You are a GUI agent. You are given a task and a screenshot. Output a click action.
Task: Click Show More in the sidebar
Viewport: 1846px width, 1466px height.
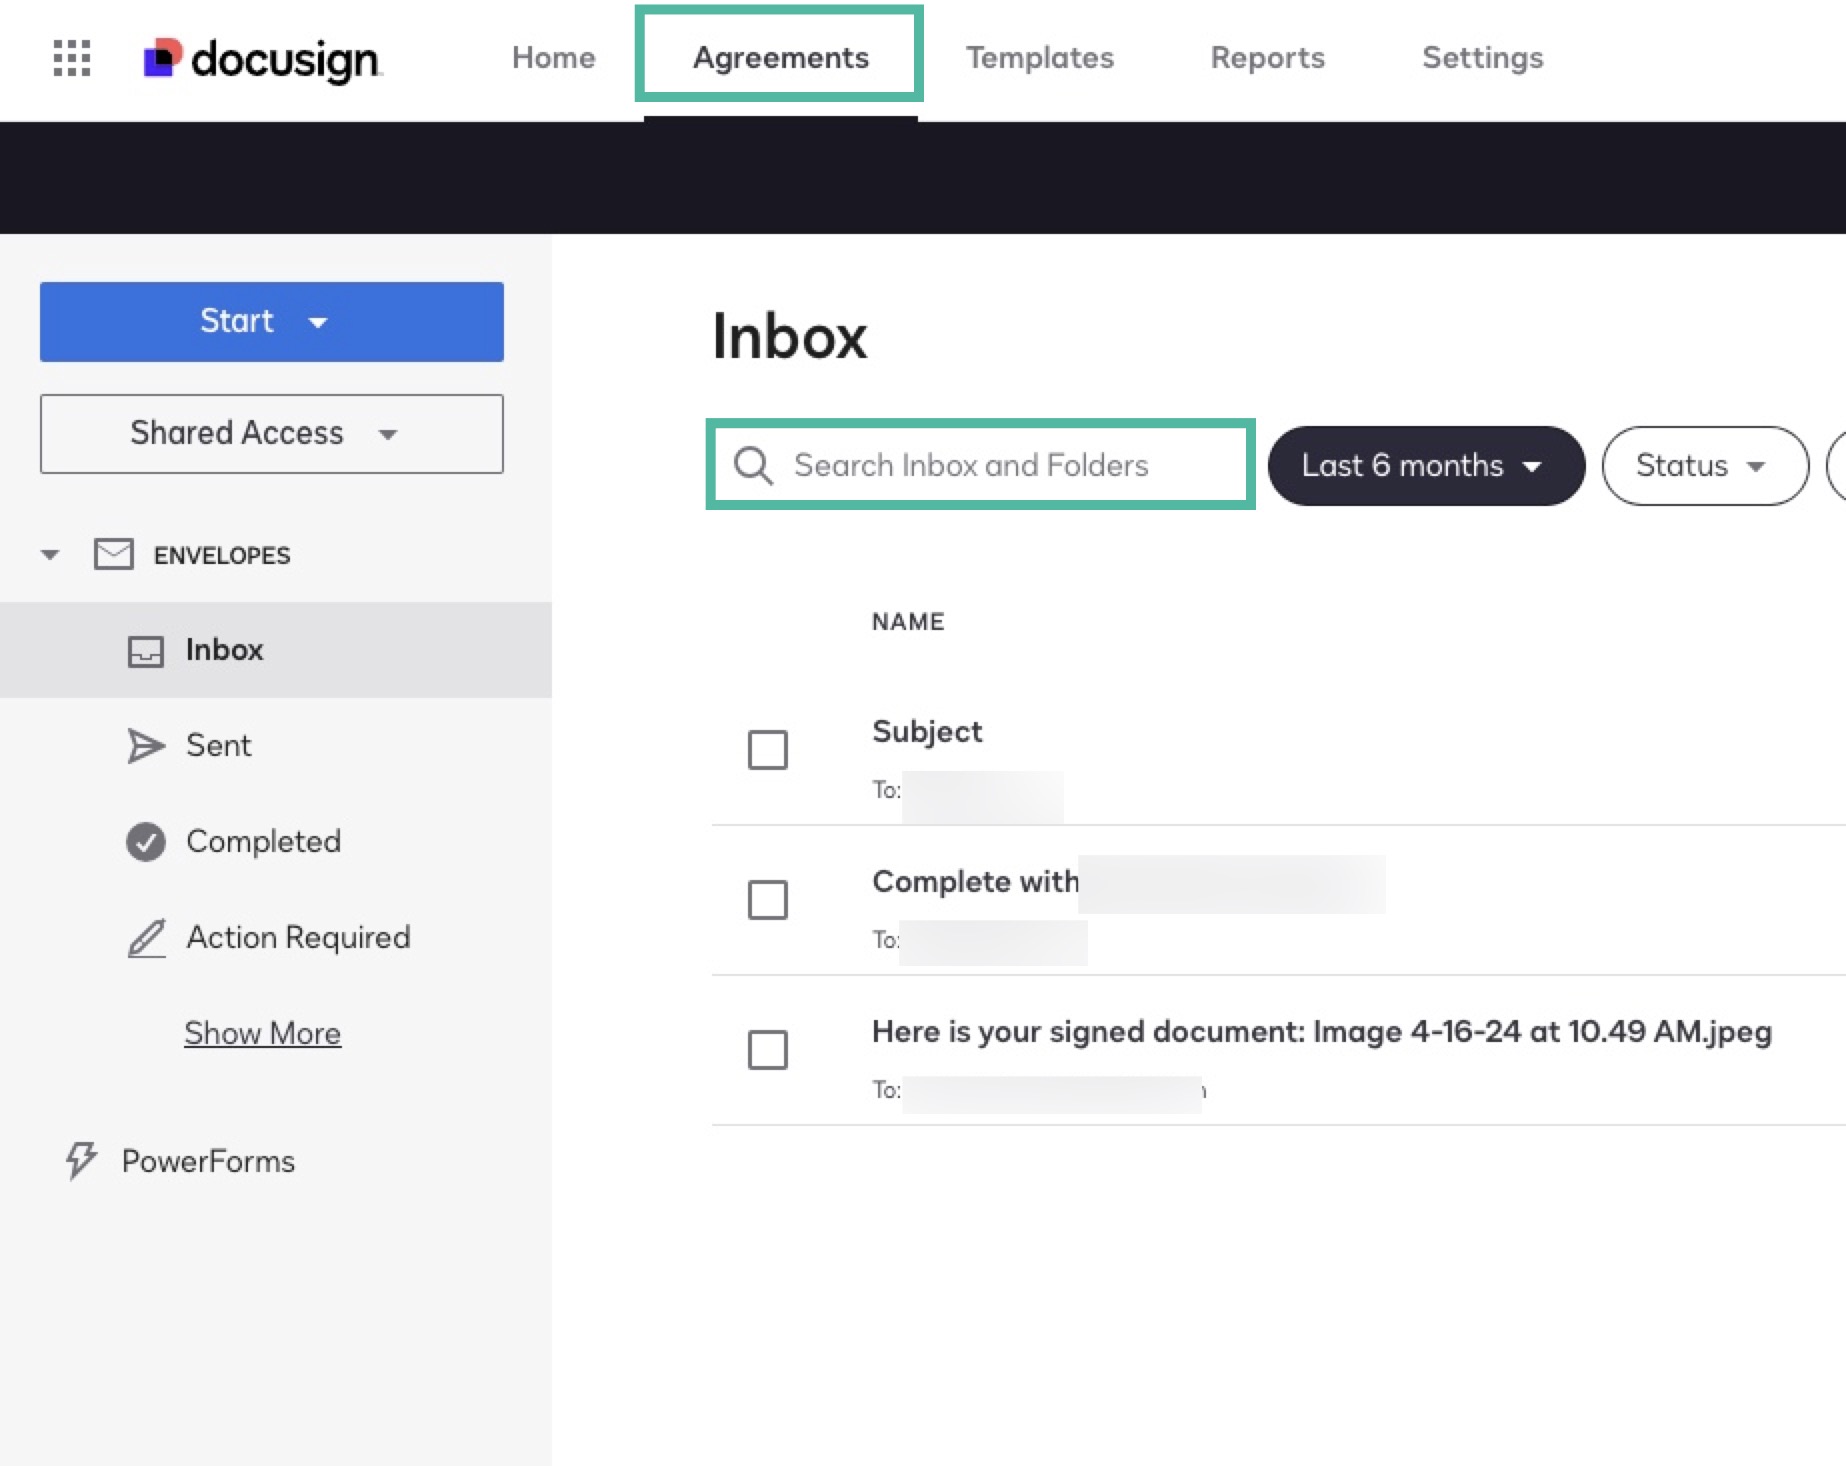coord(262,1033)
